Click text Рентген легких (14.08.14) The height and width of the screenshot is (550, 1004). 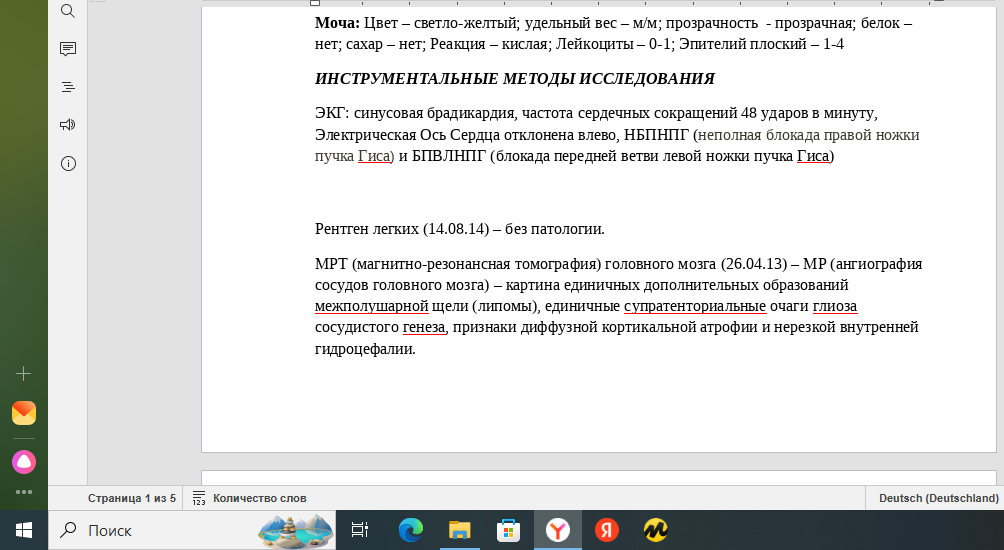coord(402,229)
